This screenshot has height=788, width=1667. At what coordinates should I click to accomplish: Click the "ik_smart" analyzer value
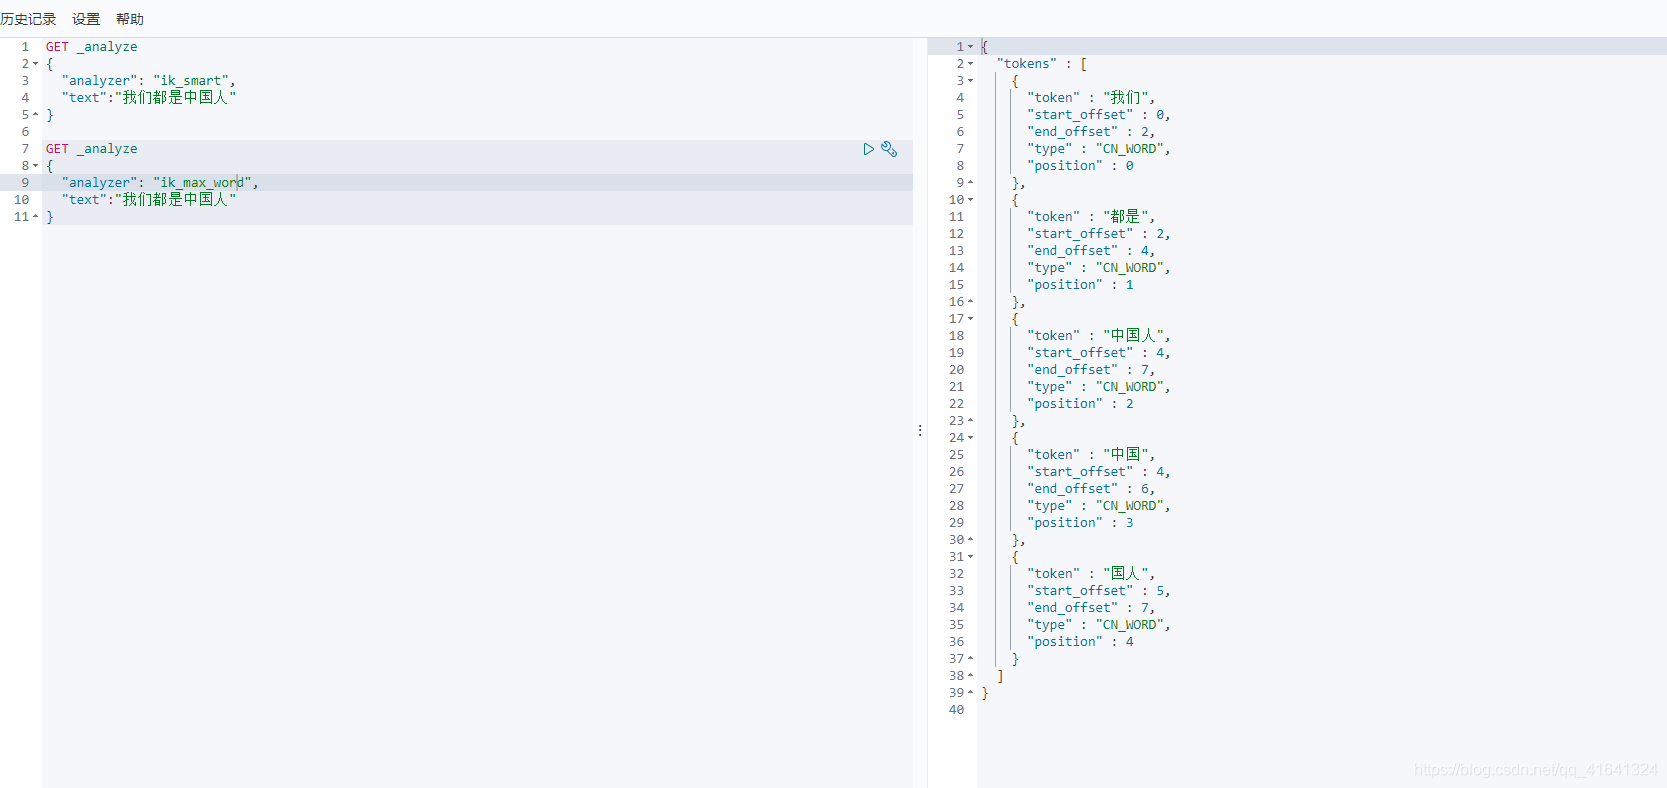[192, 81]
